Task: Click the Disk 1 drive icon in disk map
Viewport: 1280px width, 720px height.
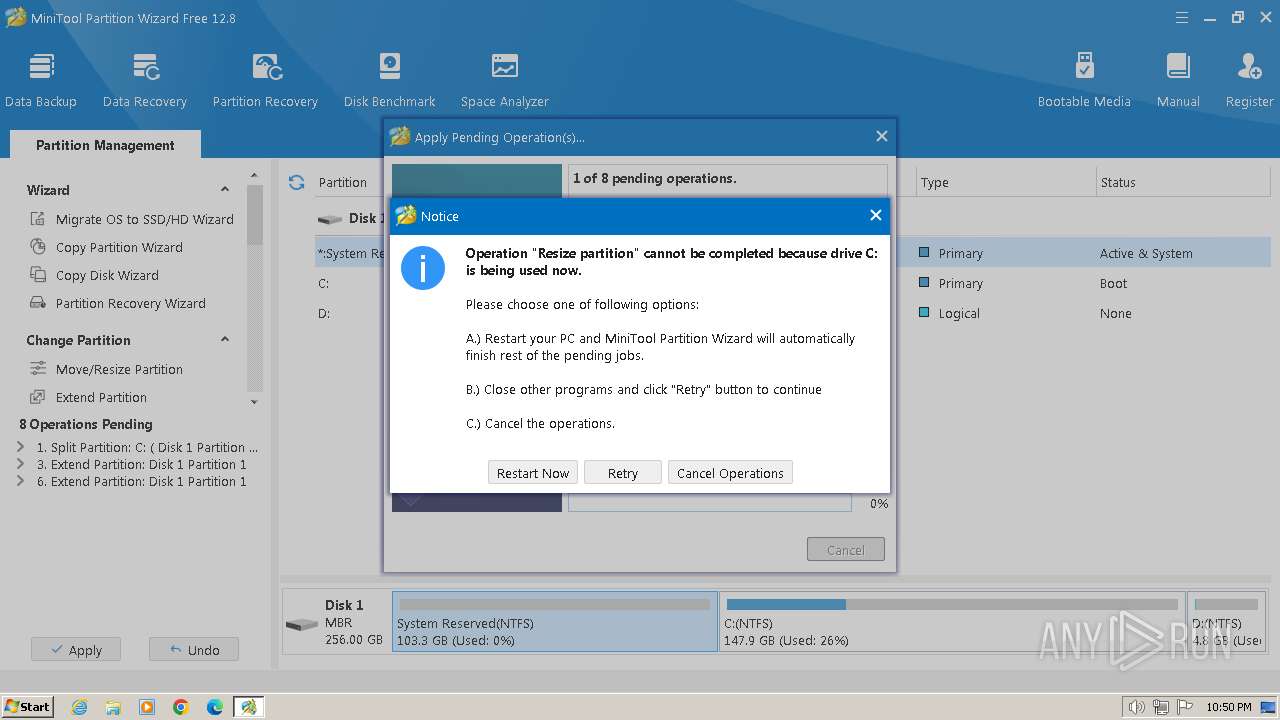Action: coord(302,625)
